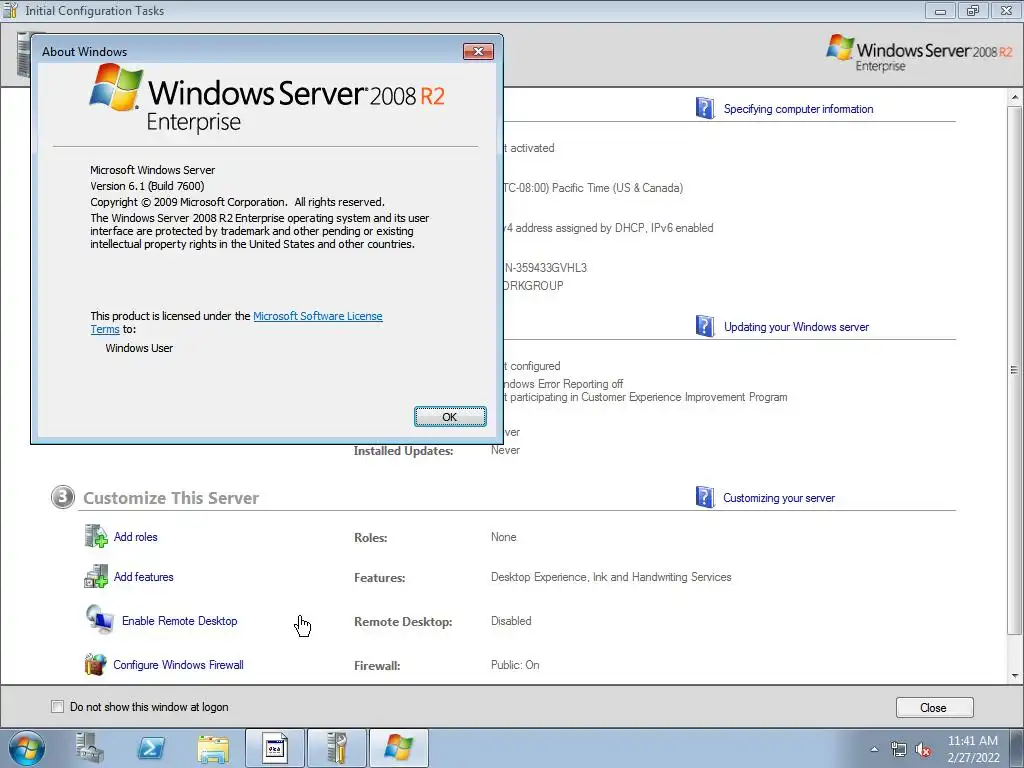
Task: Click the Enable Remote Desktop monitor icon
Action: click(100, 619)
